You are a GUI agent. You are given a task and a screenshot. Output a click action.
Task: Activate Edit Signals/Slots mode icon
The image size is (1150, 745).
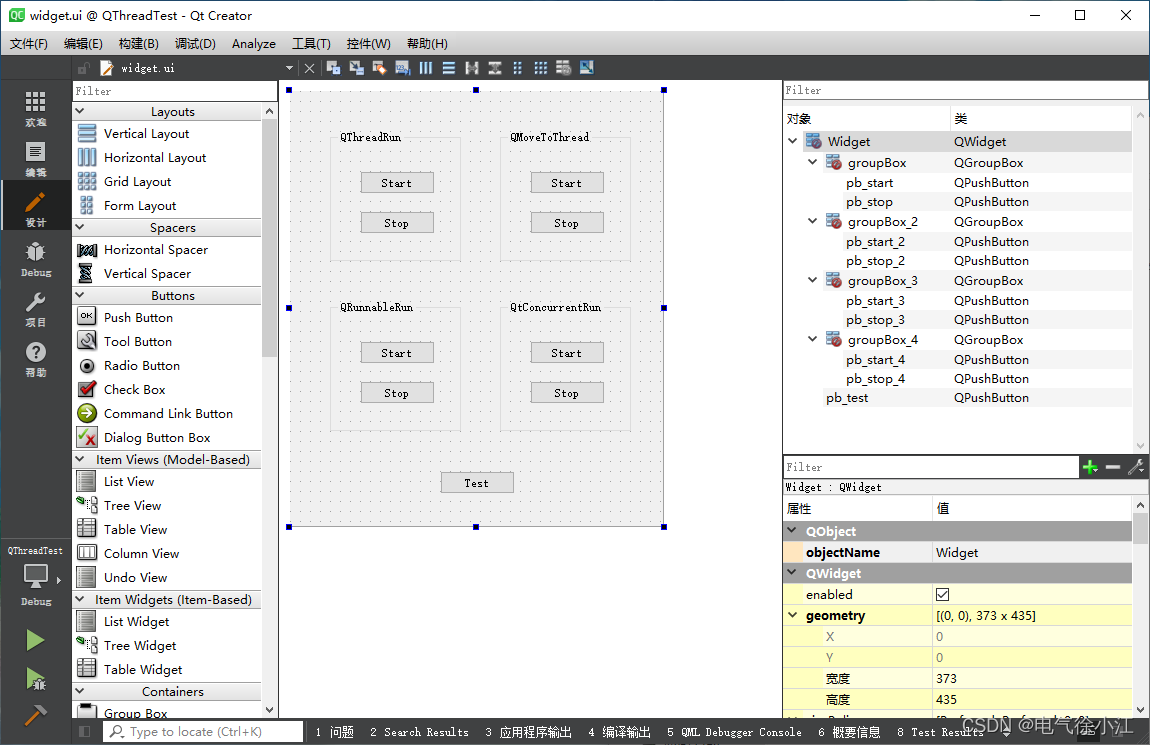(356, 68)
